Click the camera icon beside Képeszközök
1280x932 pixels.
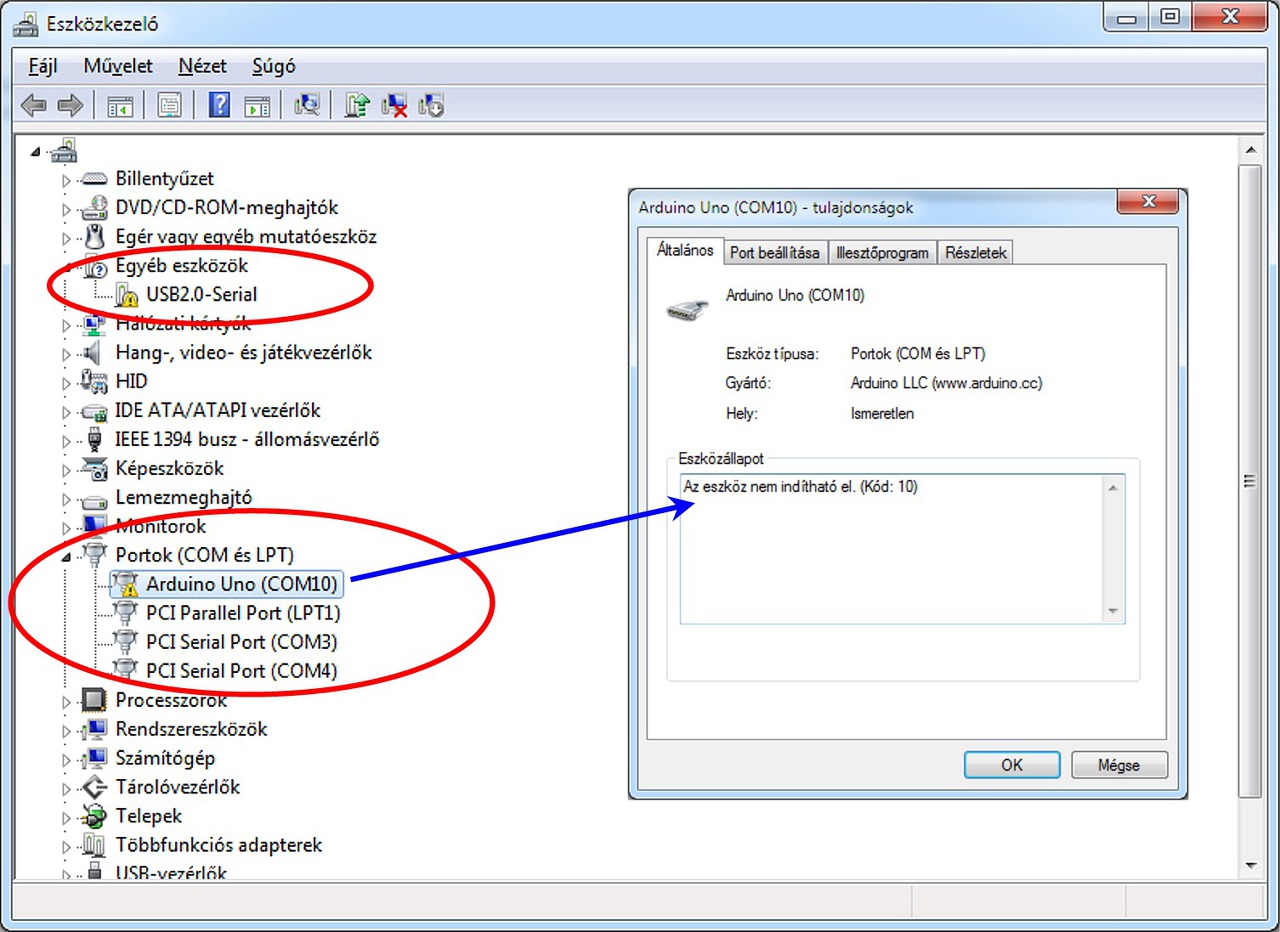[94, 469]
